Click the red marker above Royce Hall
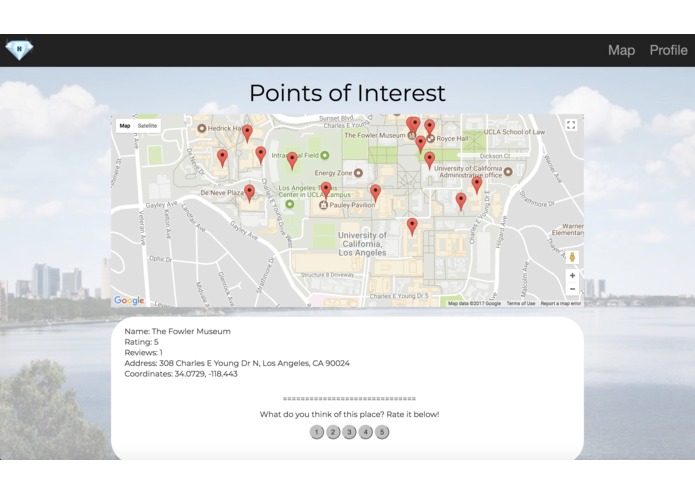Viewport: 695px width, 494px height. click(429, 128)
